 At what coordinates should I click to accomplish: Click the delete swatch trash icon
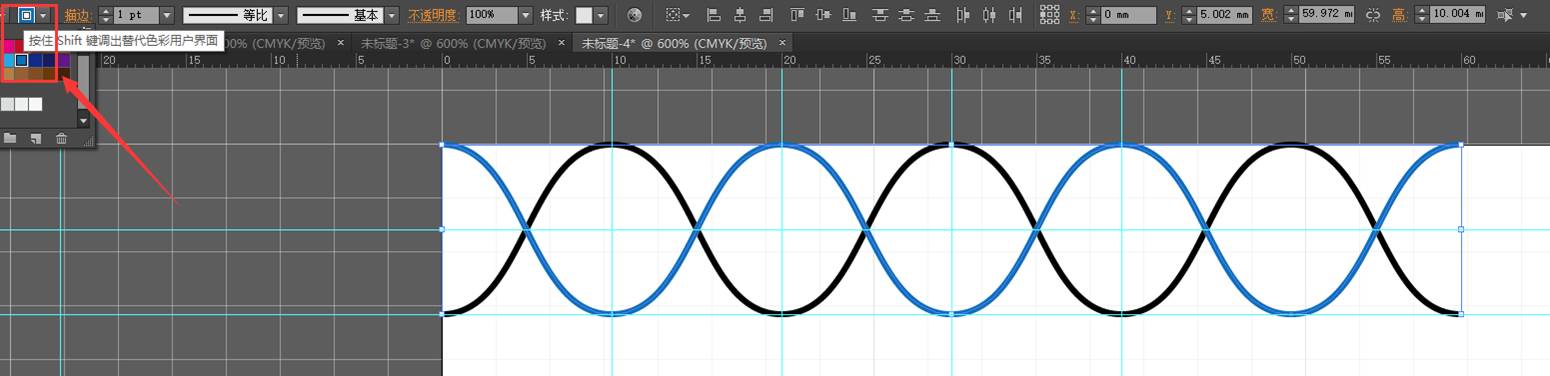point(61,138)
